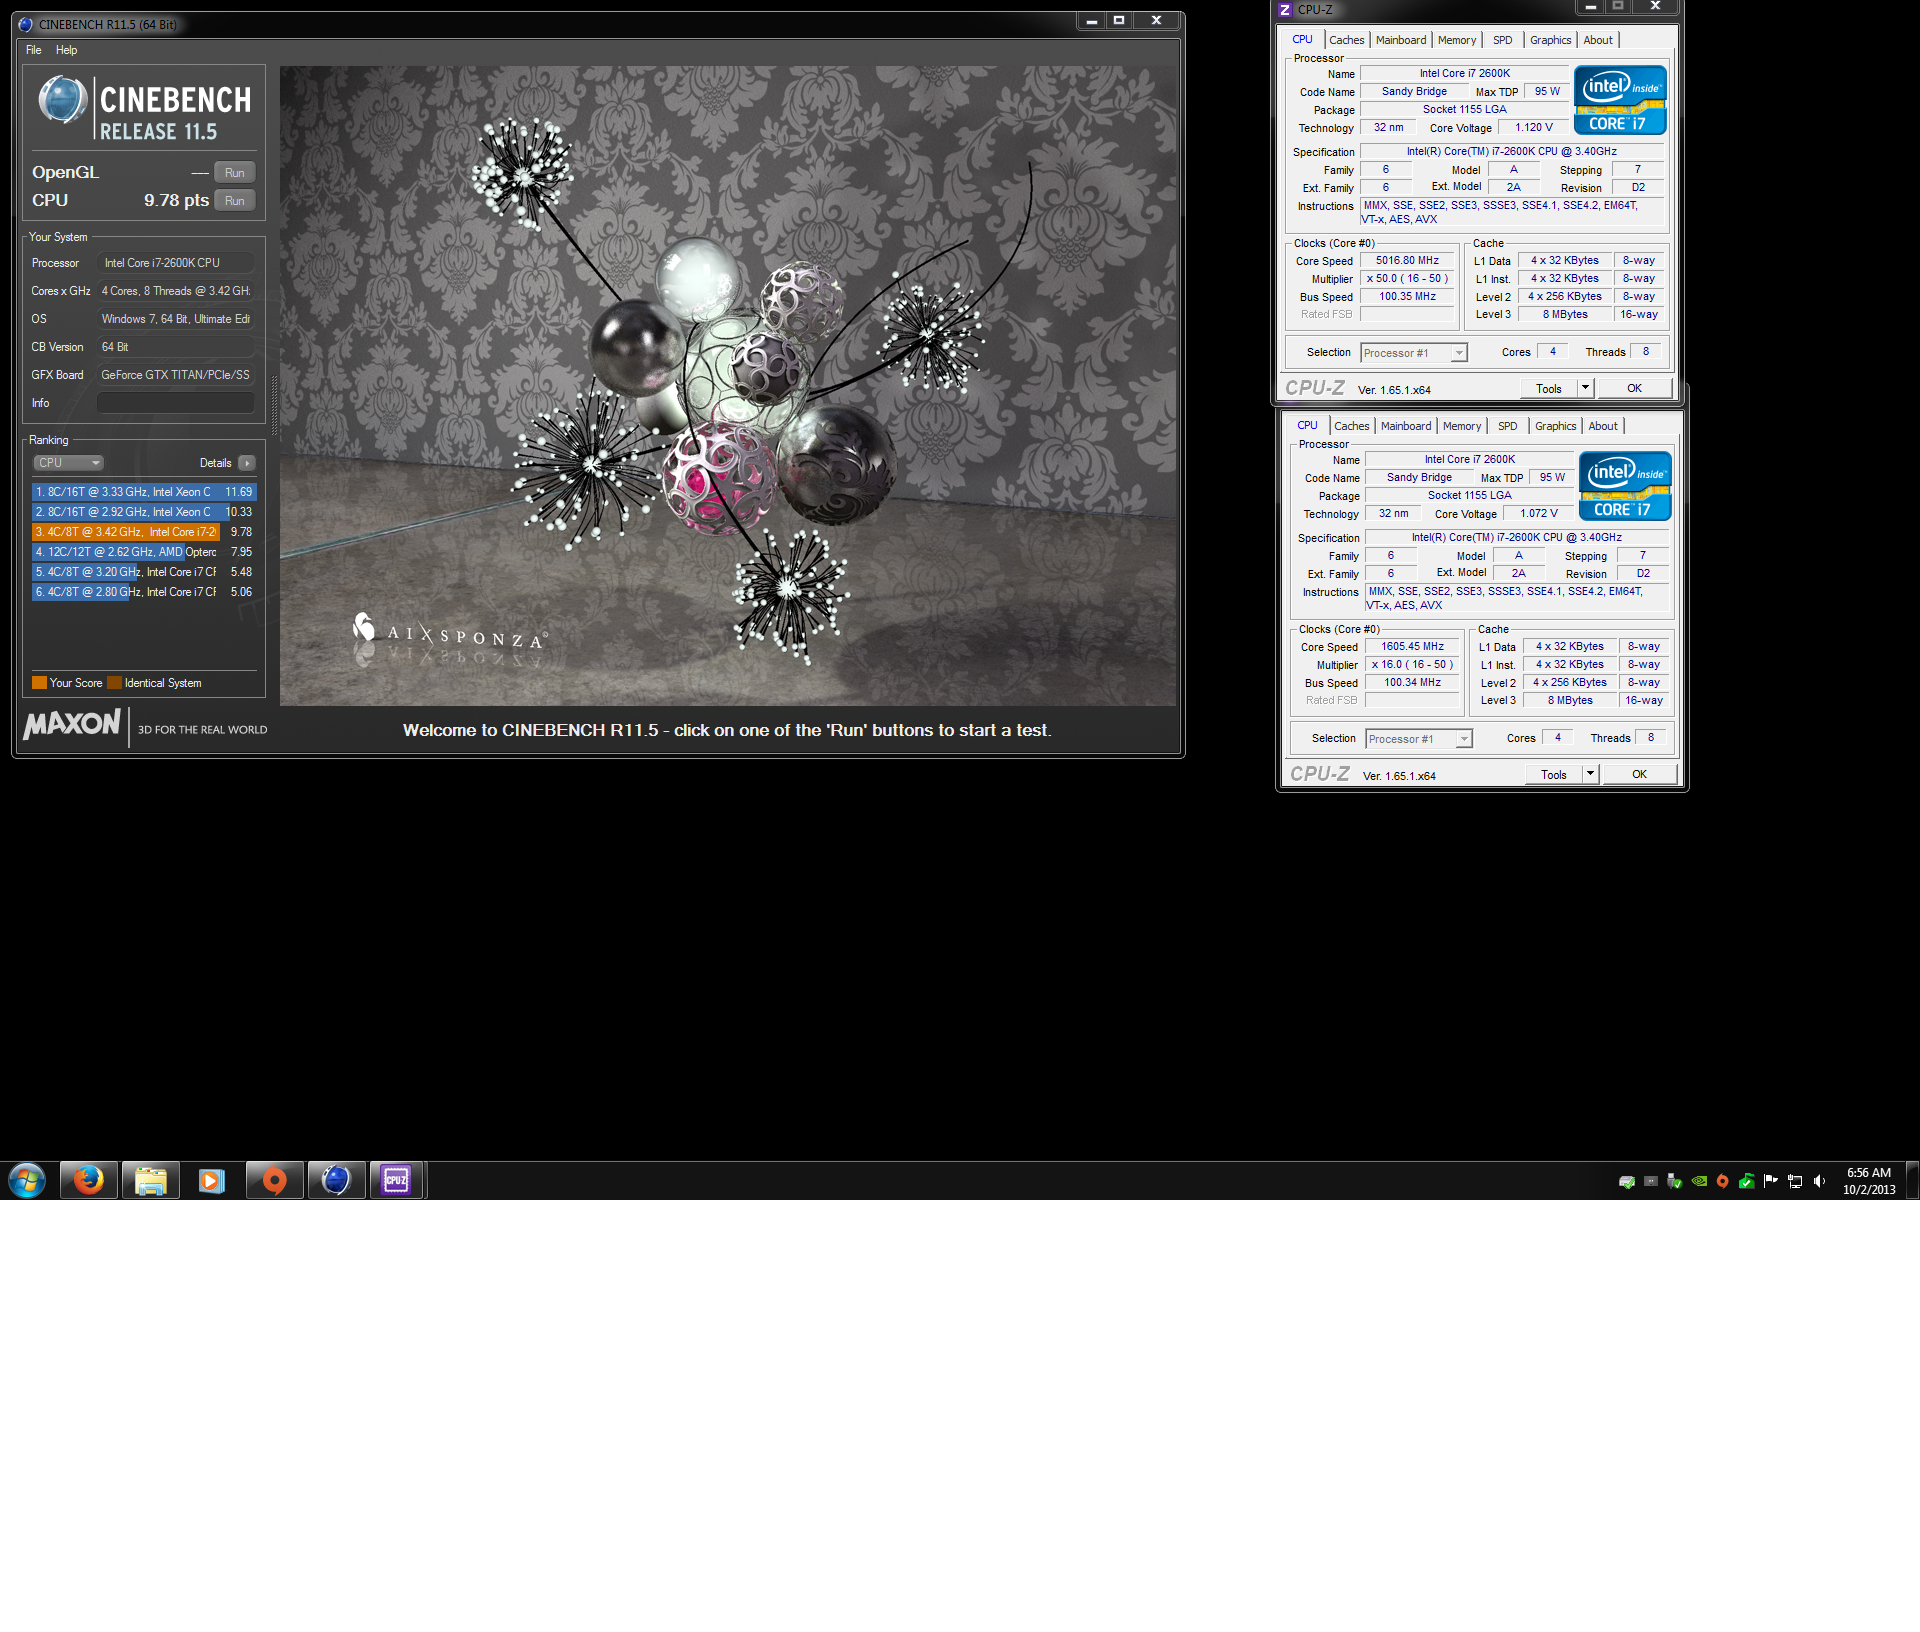Switch to SPD tab in upper CPU-Z
The height and width of the screenshot is (1632, 1920).
click(1503, 40)
